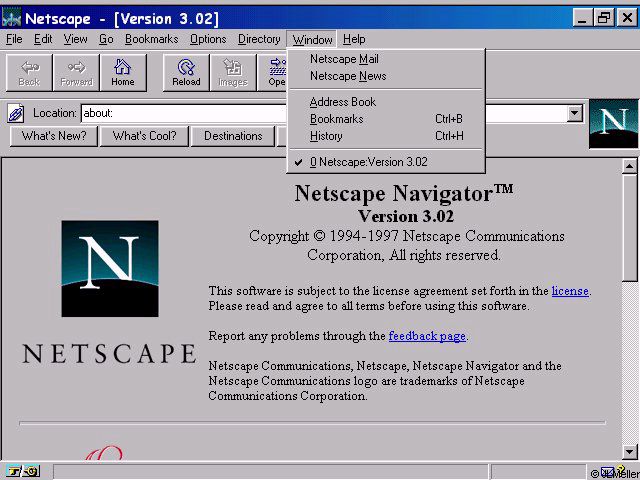
Task: Choose Netscape News from Window menu
Action: (386, 76)
